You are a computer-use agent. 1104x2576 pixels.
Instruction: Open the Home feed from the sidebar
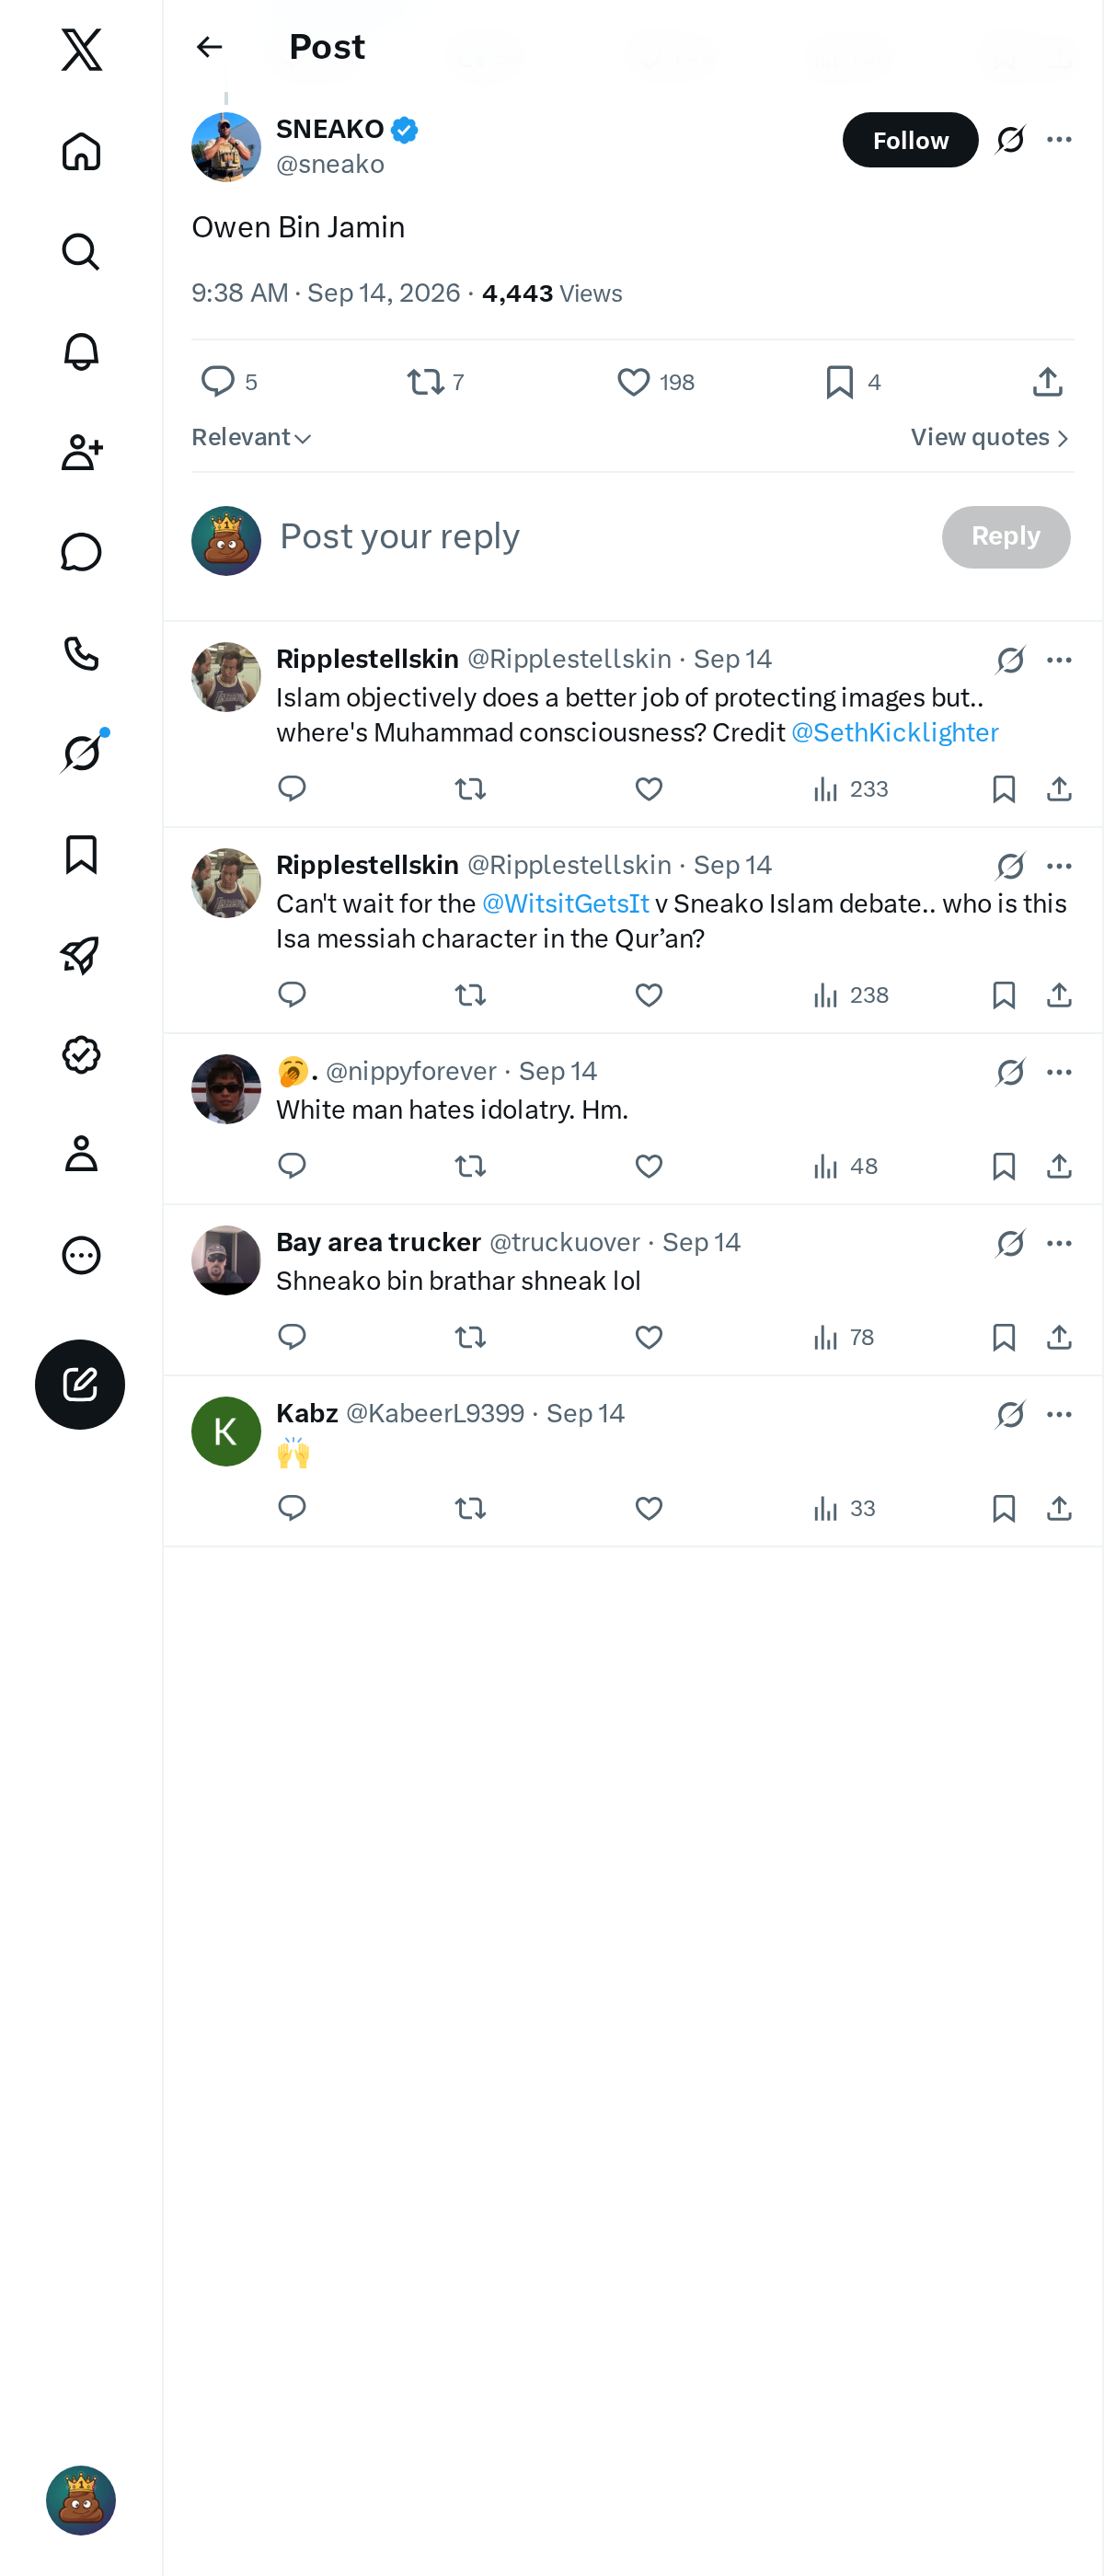[x=81, y=152]
